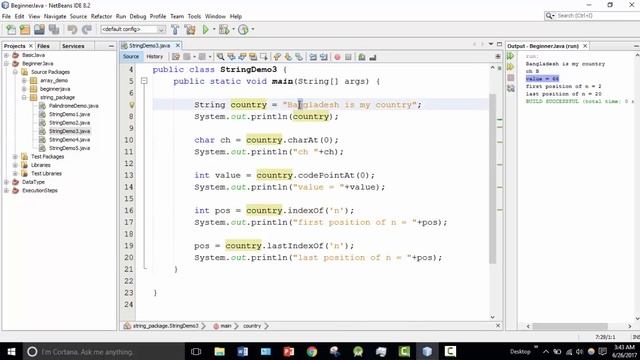This screenshot has width=640, height=360.
Task: Open the Profile Project dropdown arrow
Action: [253, 29]
